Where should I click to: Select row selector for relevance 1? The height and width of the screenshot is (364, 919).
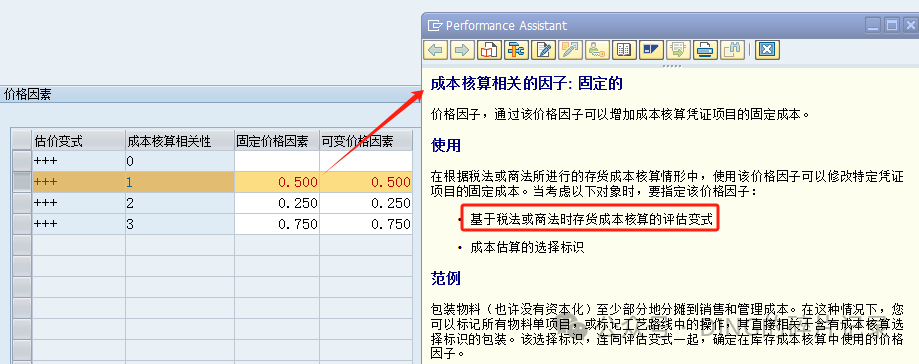pyautogui.click(x=22, y=182)
